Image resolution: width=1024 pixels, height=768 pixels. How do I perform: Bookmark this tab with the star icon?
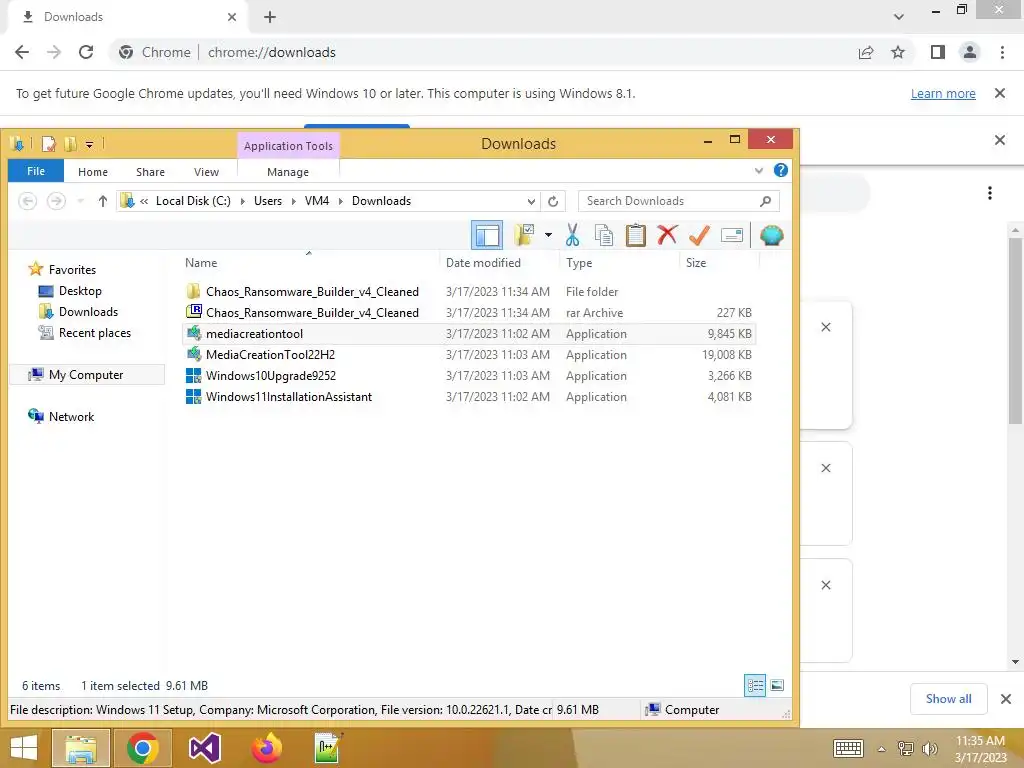tap(898, 52)
